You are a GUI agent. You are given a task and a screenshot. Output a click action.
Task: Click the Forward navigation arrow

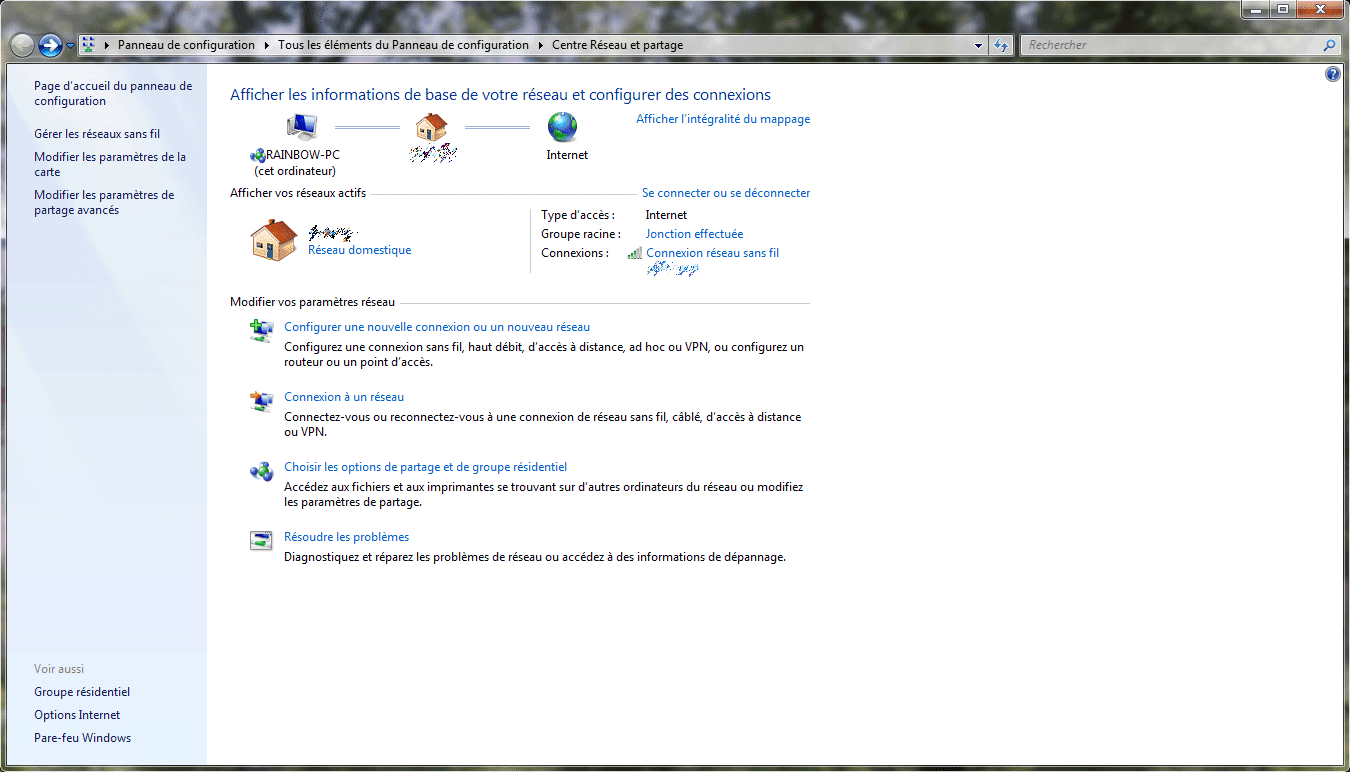(51, 45)
